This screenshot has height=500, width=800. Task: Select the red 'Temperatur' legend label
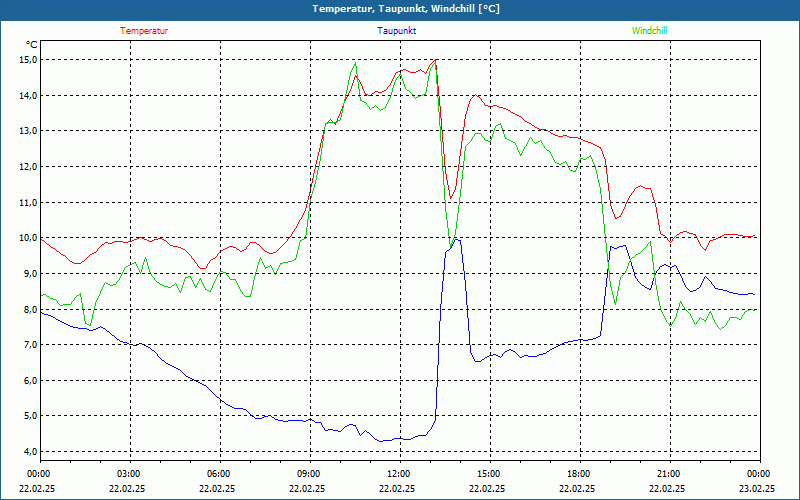point(144,31)
